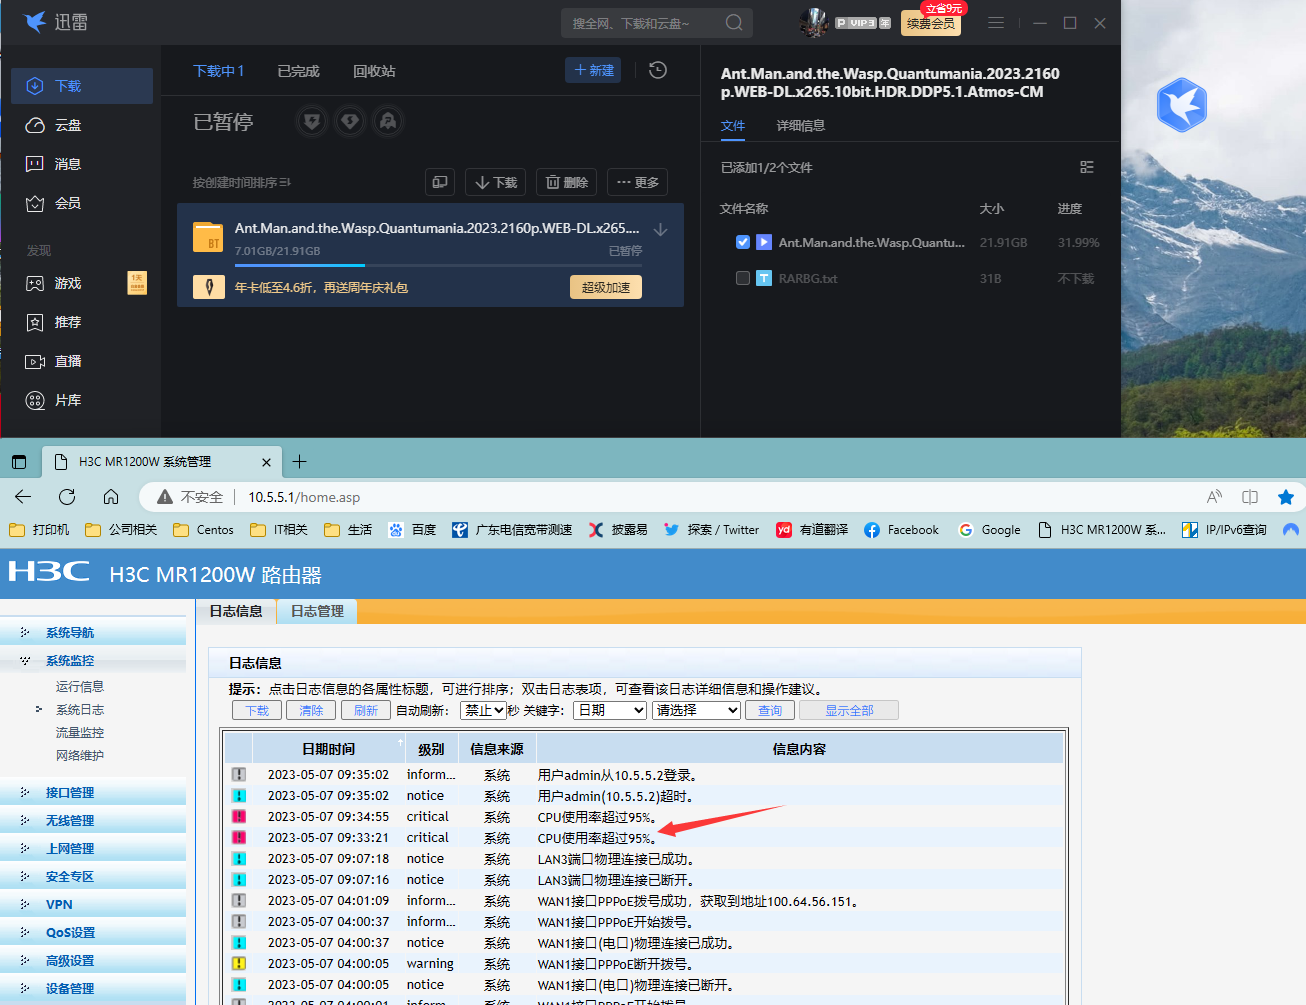The image size is (1306, 1005).
Task: Open the 自动刷新 禁止 dropdown
Action: point(483,710)
